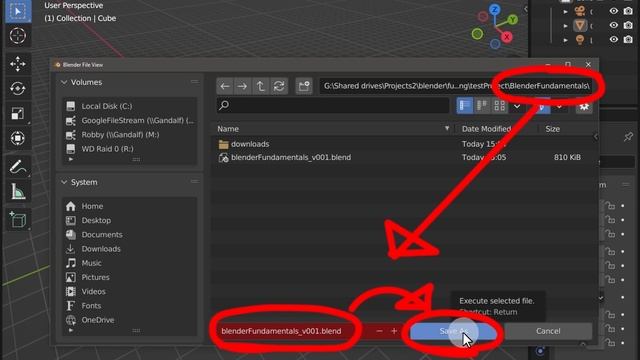Toggle sort direction arrow on Name column

click(x=447, y=129)
